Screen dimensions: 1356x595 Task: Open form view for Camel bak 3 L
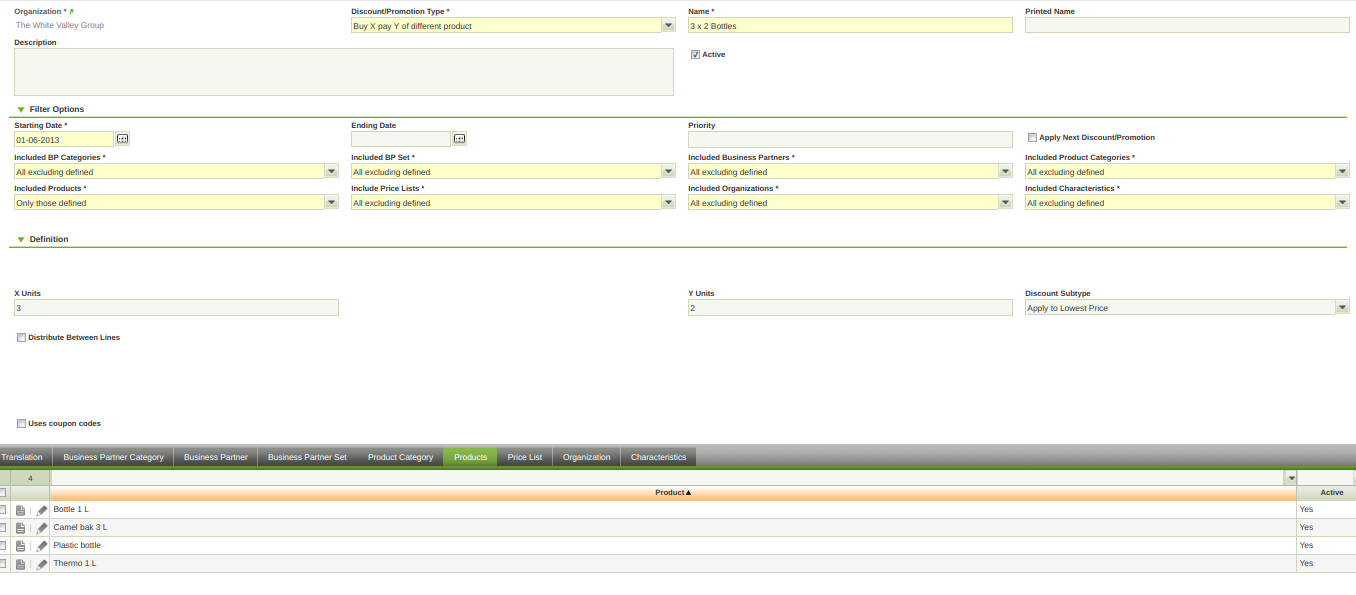21,528
